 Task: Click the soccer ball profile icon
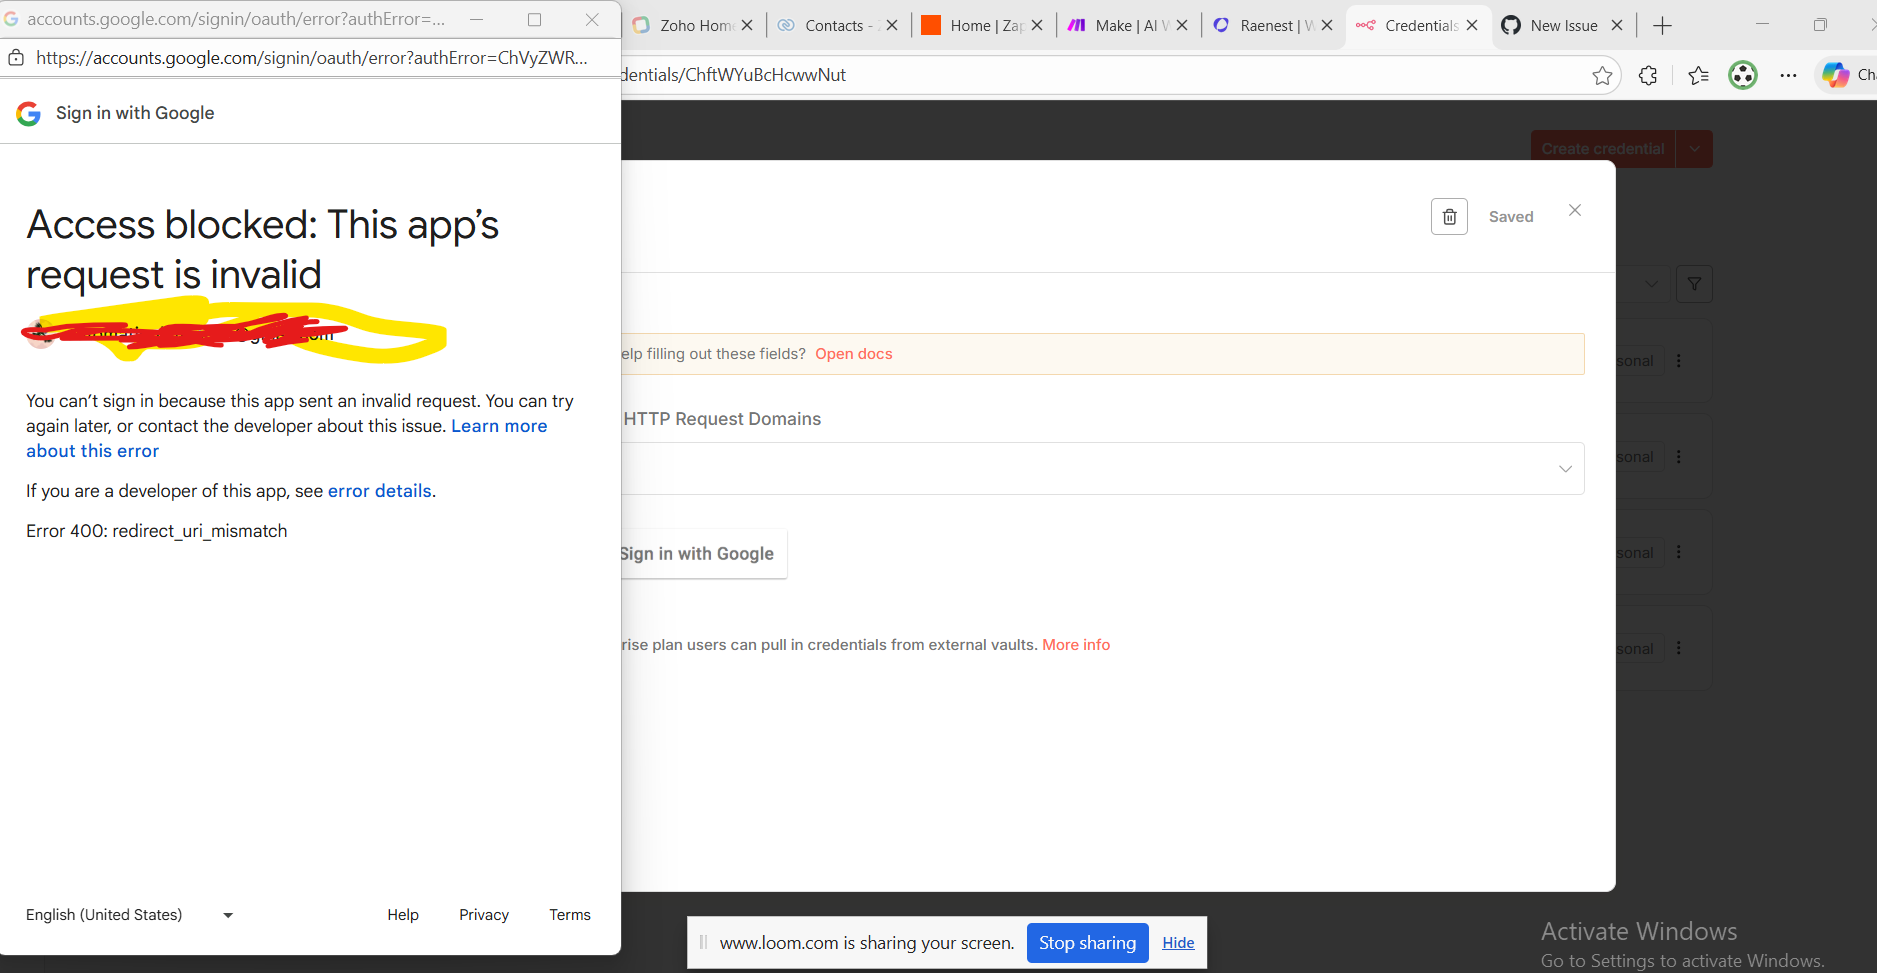tap(1743, 75)
